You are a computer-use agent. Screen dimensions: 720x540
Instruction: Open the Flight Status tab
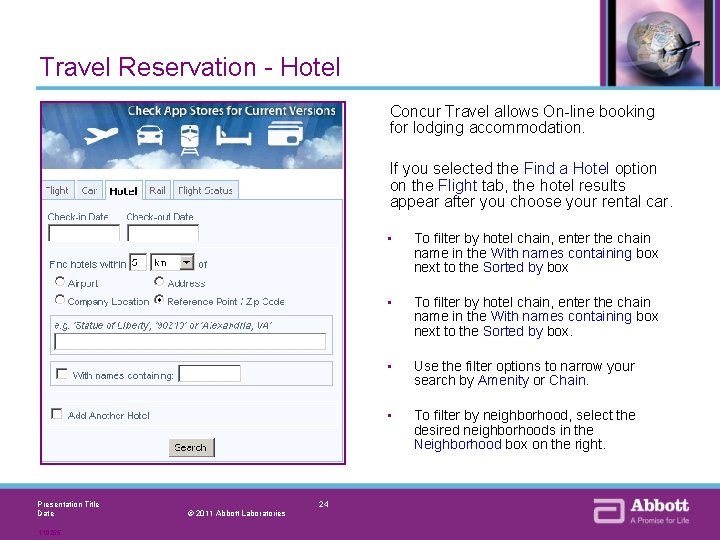(x=205, y=190)
